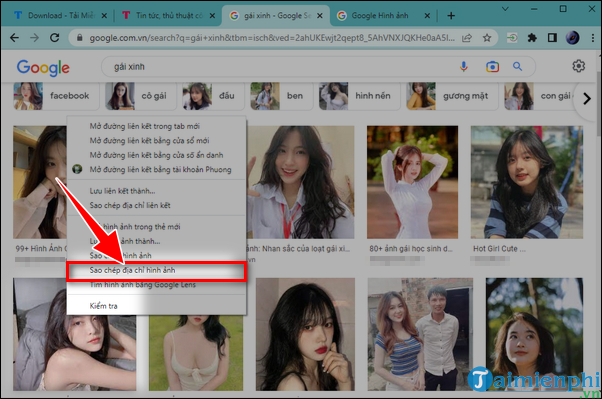Choose Lưu liên kết thành... menu entry
Viewport: 602px width, 399px height.
(156, 191)
